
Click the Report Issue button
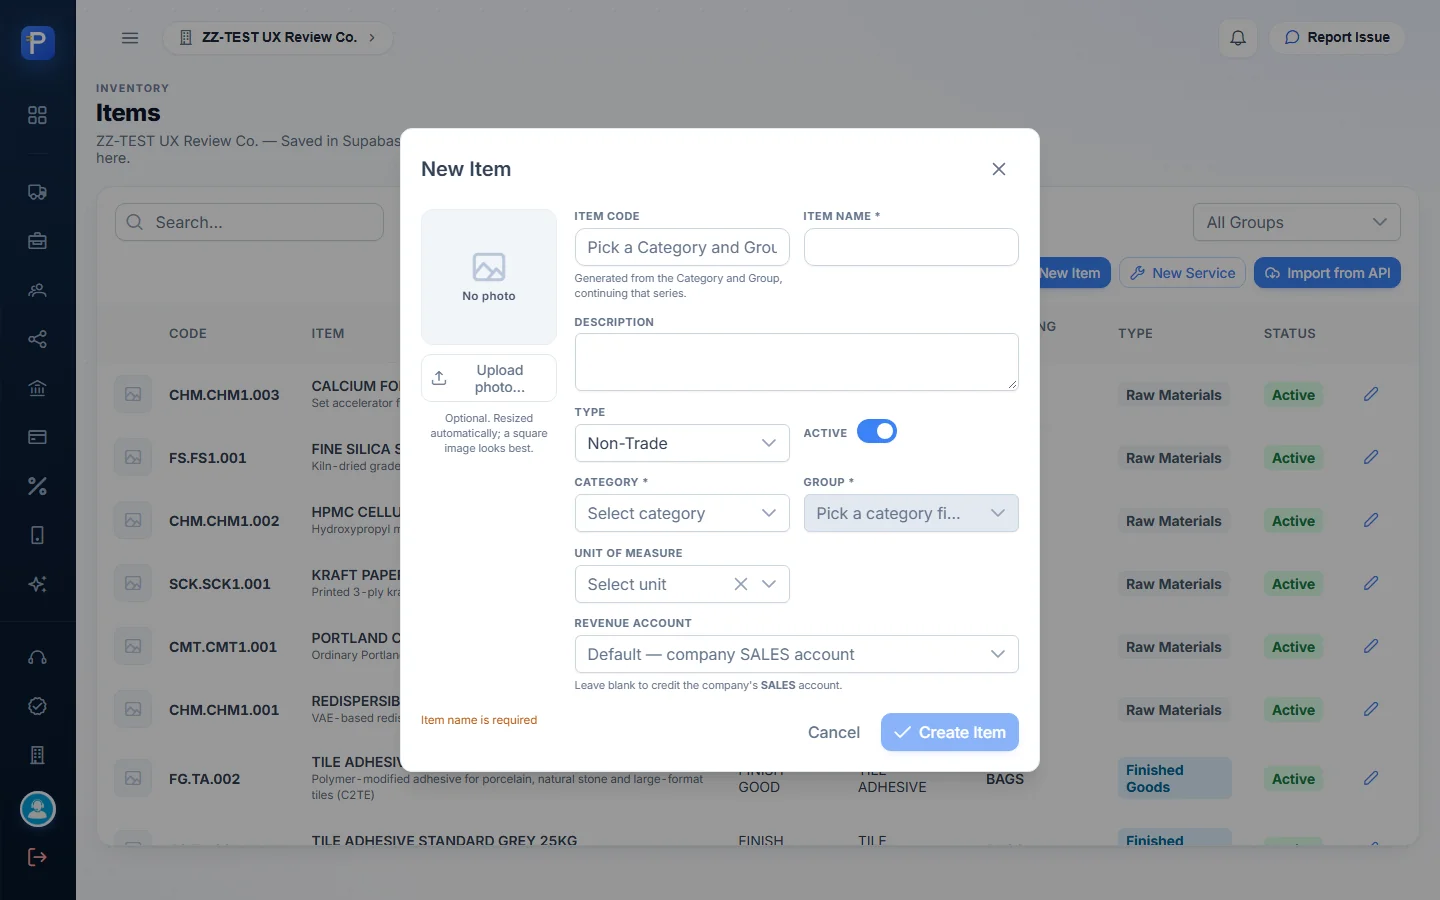(1337, 38)
